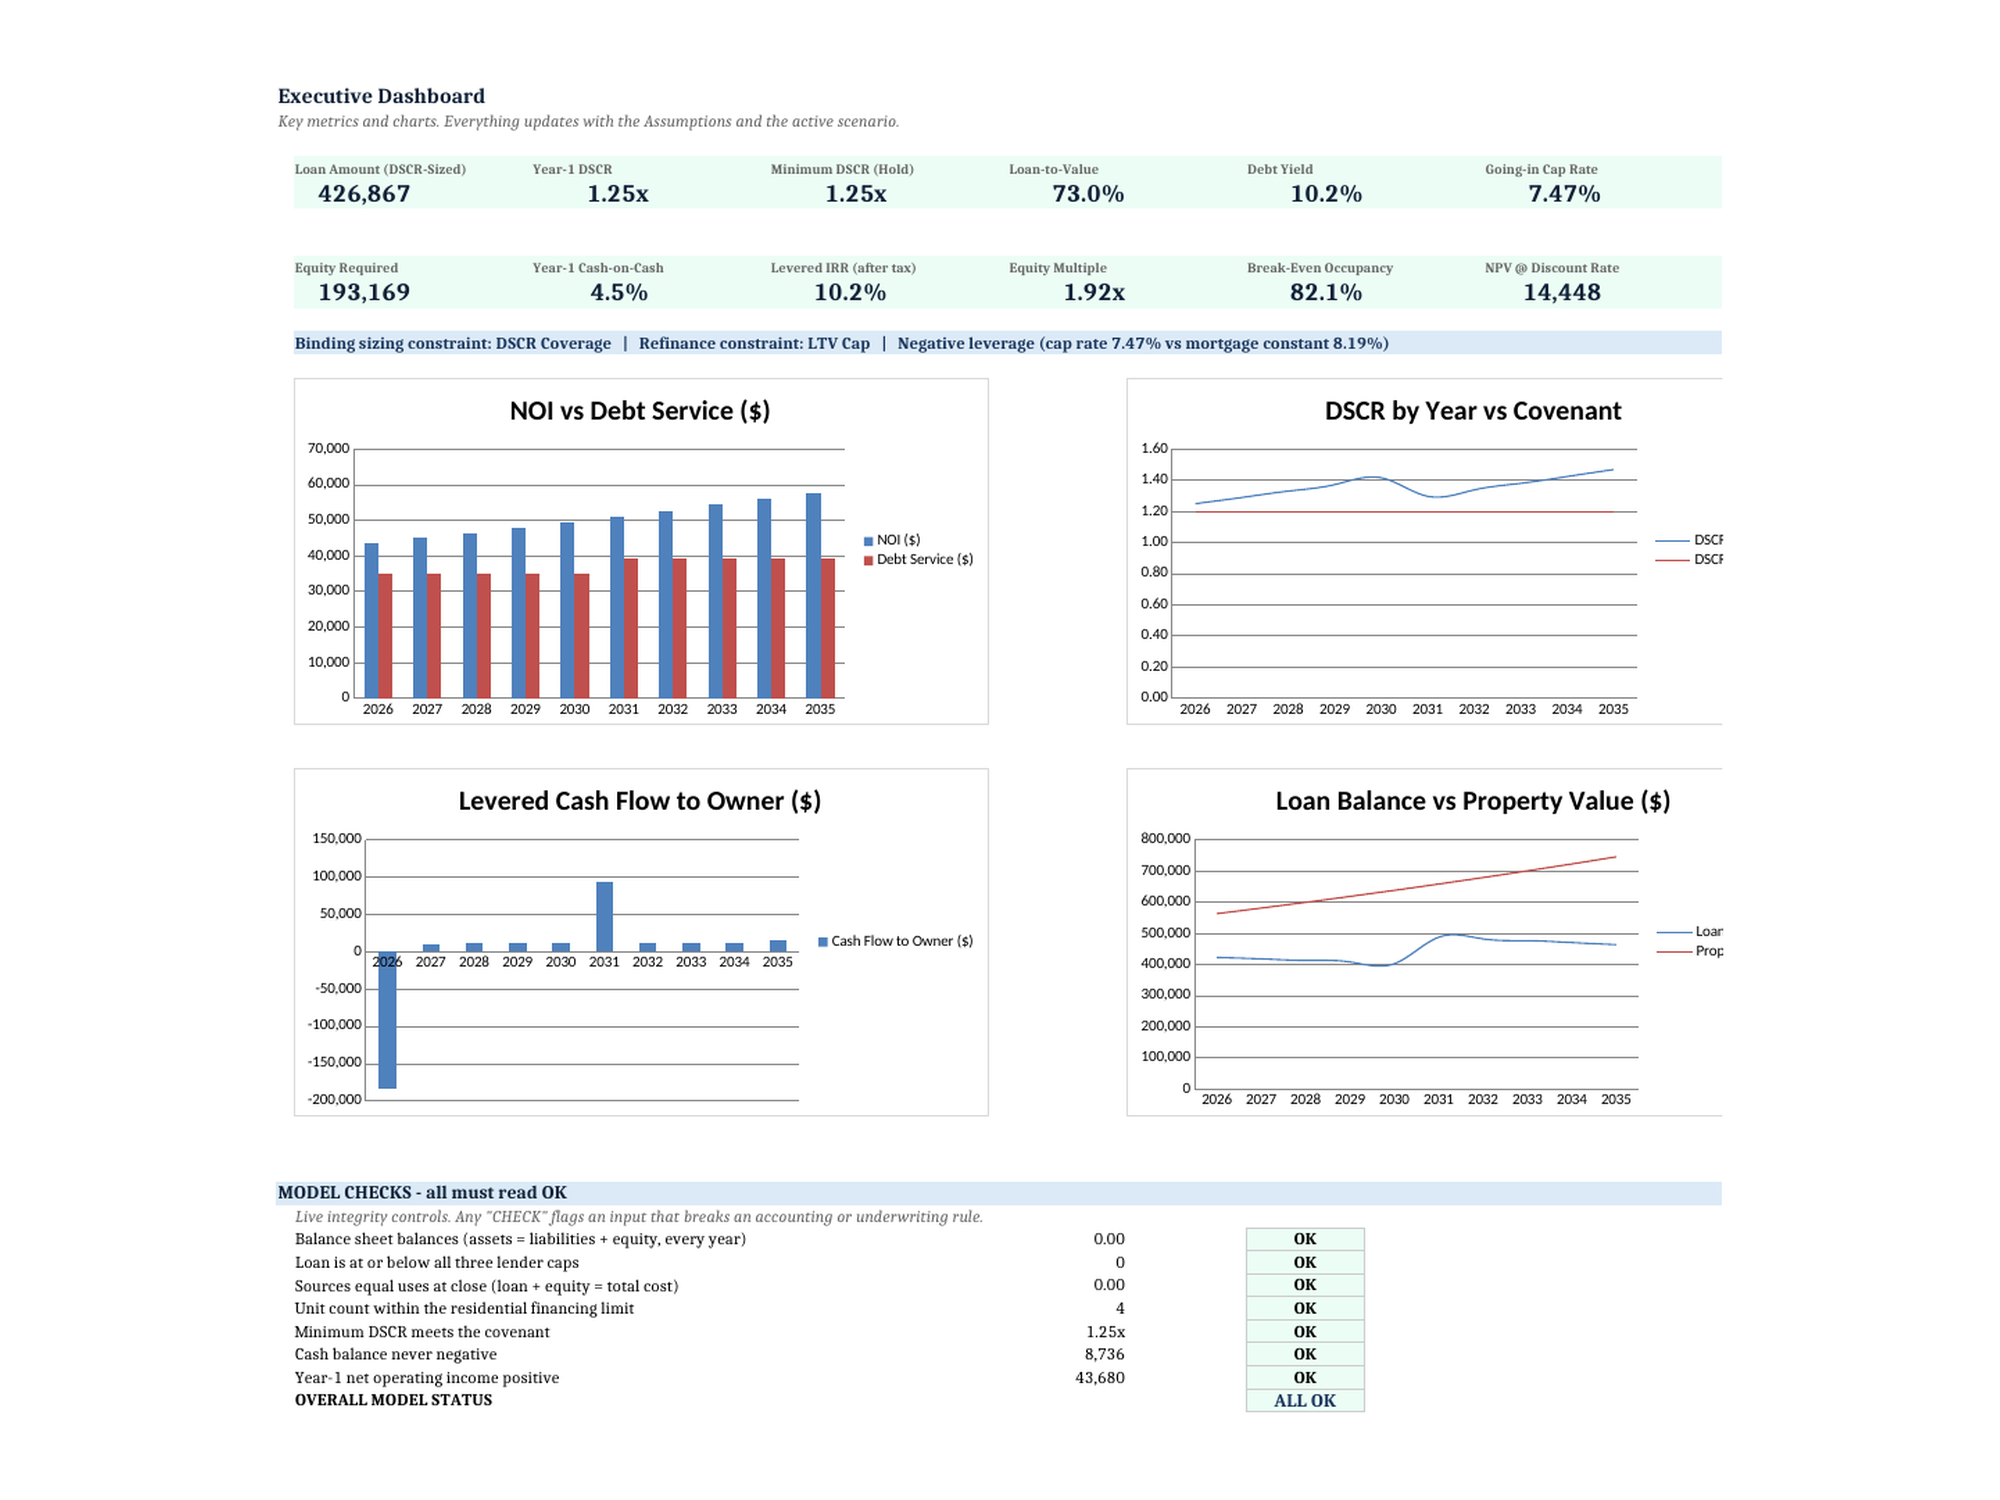Image resolution: width=2000 pixels, height=1500 pixels.
Task: Select Sources equal uses at close label
Action: click(x=486, y=1286)
